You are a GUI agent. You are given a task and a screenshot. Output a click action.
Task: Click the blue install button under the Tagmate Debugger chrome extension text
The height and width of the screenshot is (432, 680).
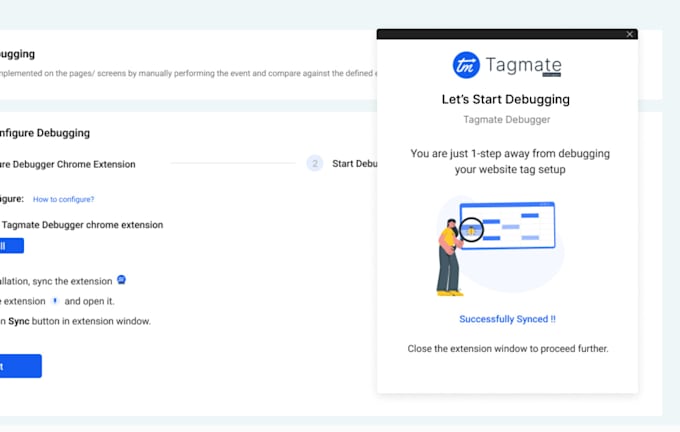click(12, 246)
